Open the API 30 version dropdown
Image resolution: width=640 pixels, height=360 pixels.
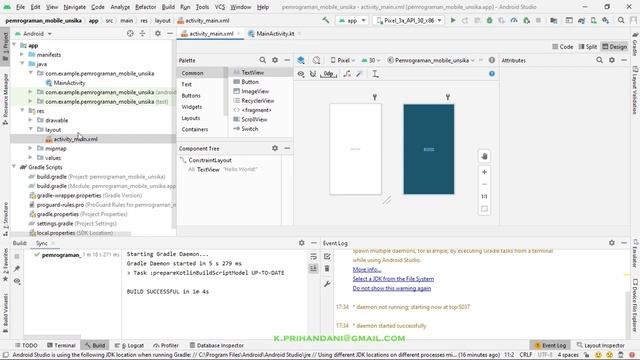coord(371,60)
